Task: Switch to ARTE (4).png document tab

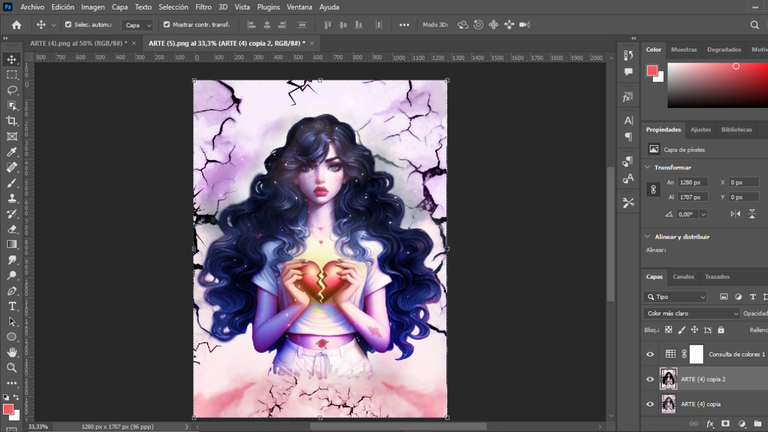Action: tap(78, 43)
